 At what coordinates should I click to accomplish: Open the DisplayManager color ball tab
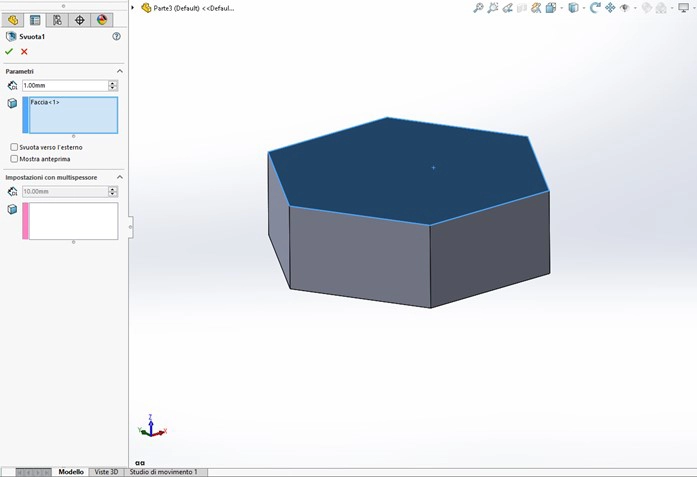pyautogui.click(x=101, y=20)
